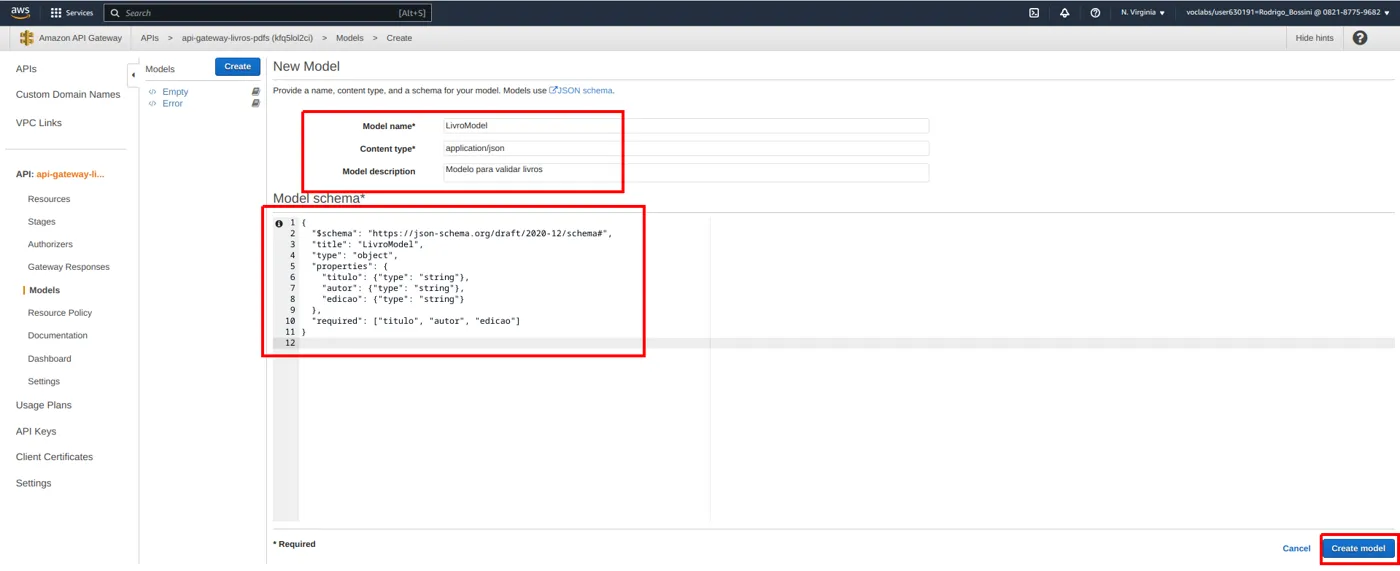Open the CloudShell icon in the top bar
This screenshot has height=571, width=1400.
point(1034,13)
